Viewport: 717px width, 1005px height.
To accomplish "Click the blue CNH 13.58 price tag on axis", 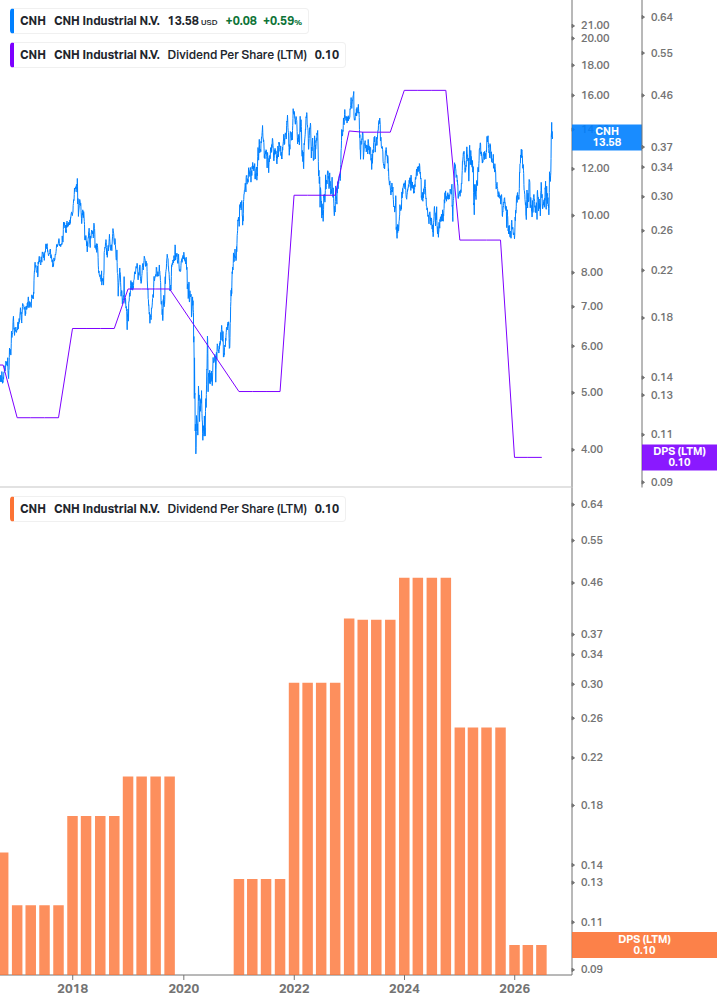I will click(x=607, y=137).
